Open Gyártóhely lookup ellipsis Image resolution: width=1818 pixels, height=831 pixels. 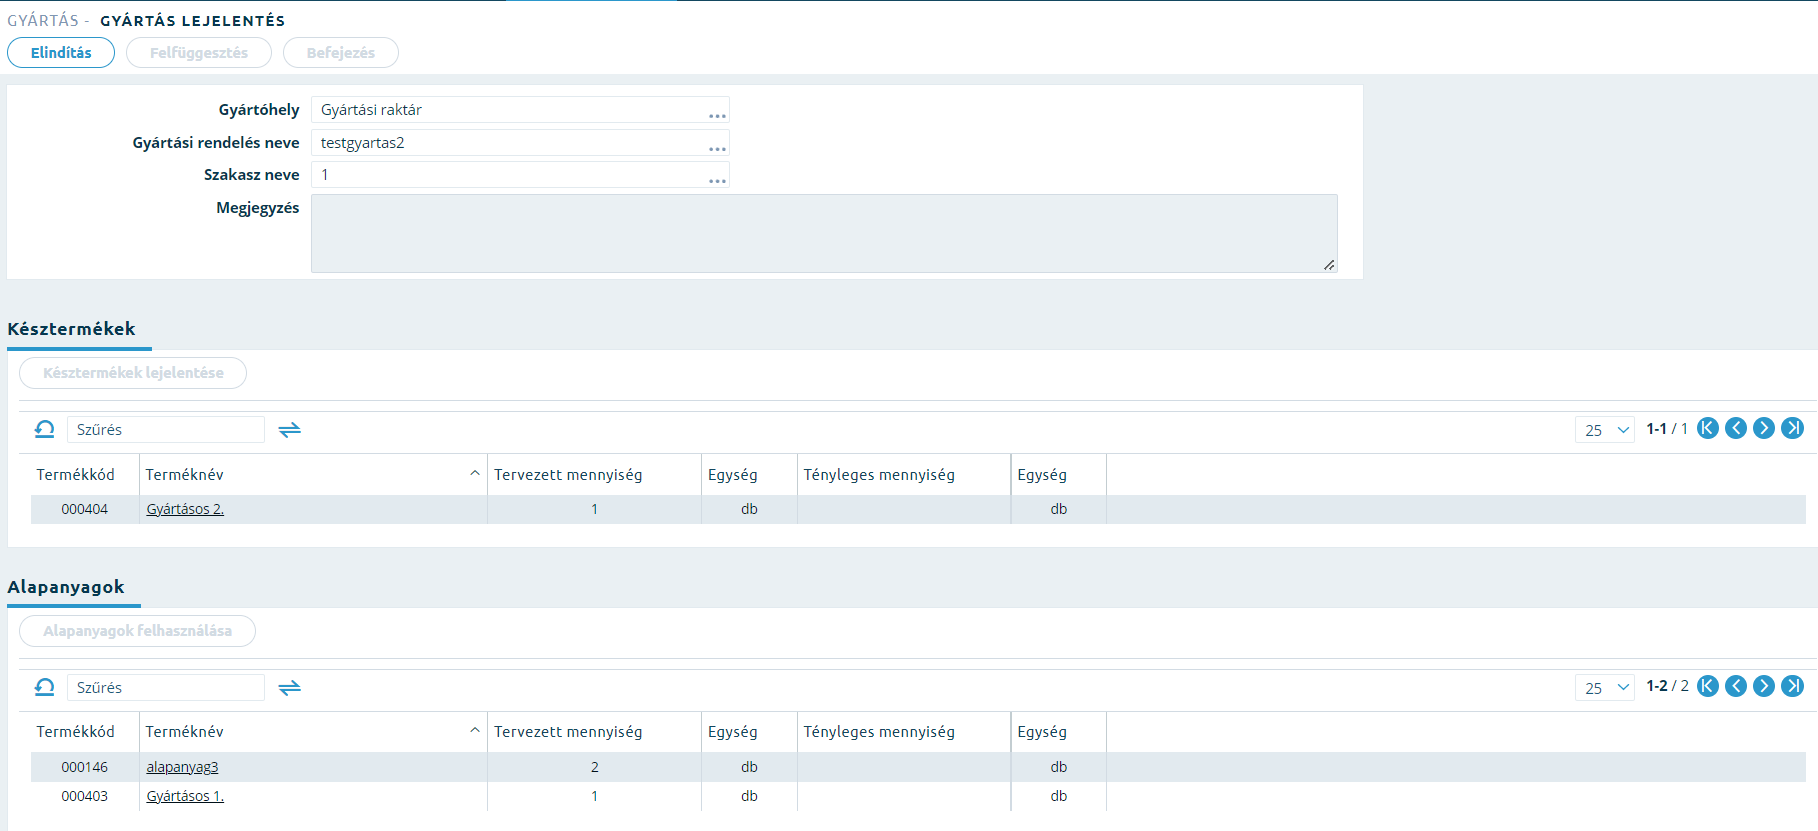717,115
